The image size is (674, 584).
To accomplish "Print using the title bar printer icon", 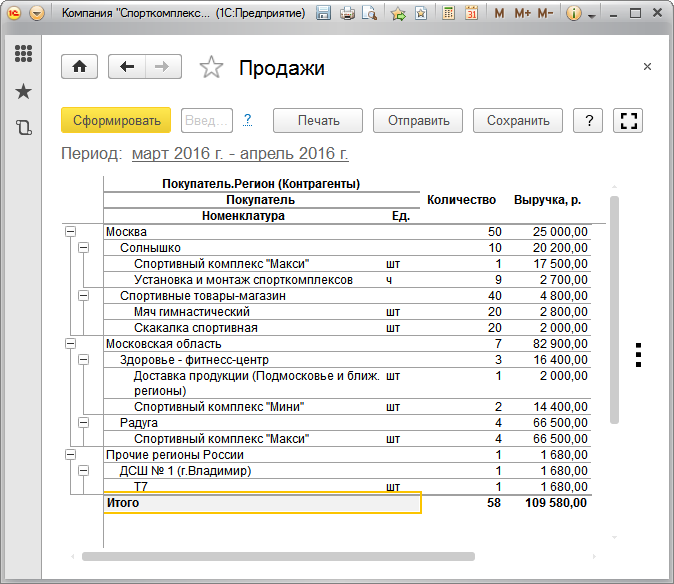I will tap(347, 13).
